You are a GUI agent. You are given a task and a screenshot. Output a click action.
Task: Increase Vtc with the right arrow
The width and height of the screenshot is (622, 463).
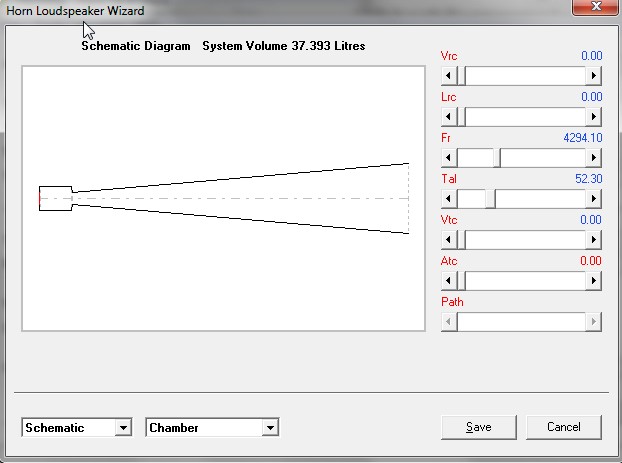pyautogui.click(x=593, y=240)
